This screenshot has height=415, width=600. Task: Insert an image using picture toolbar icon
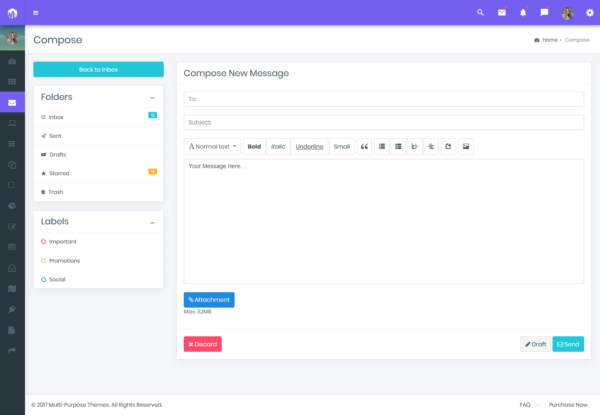click(466, 146)
